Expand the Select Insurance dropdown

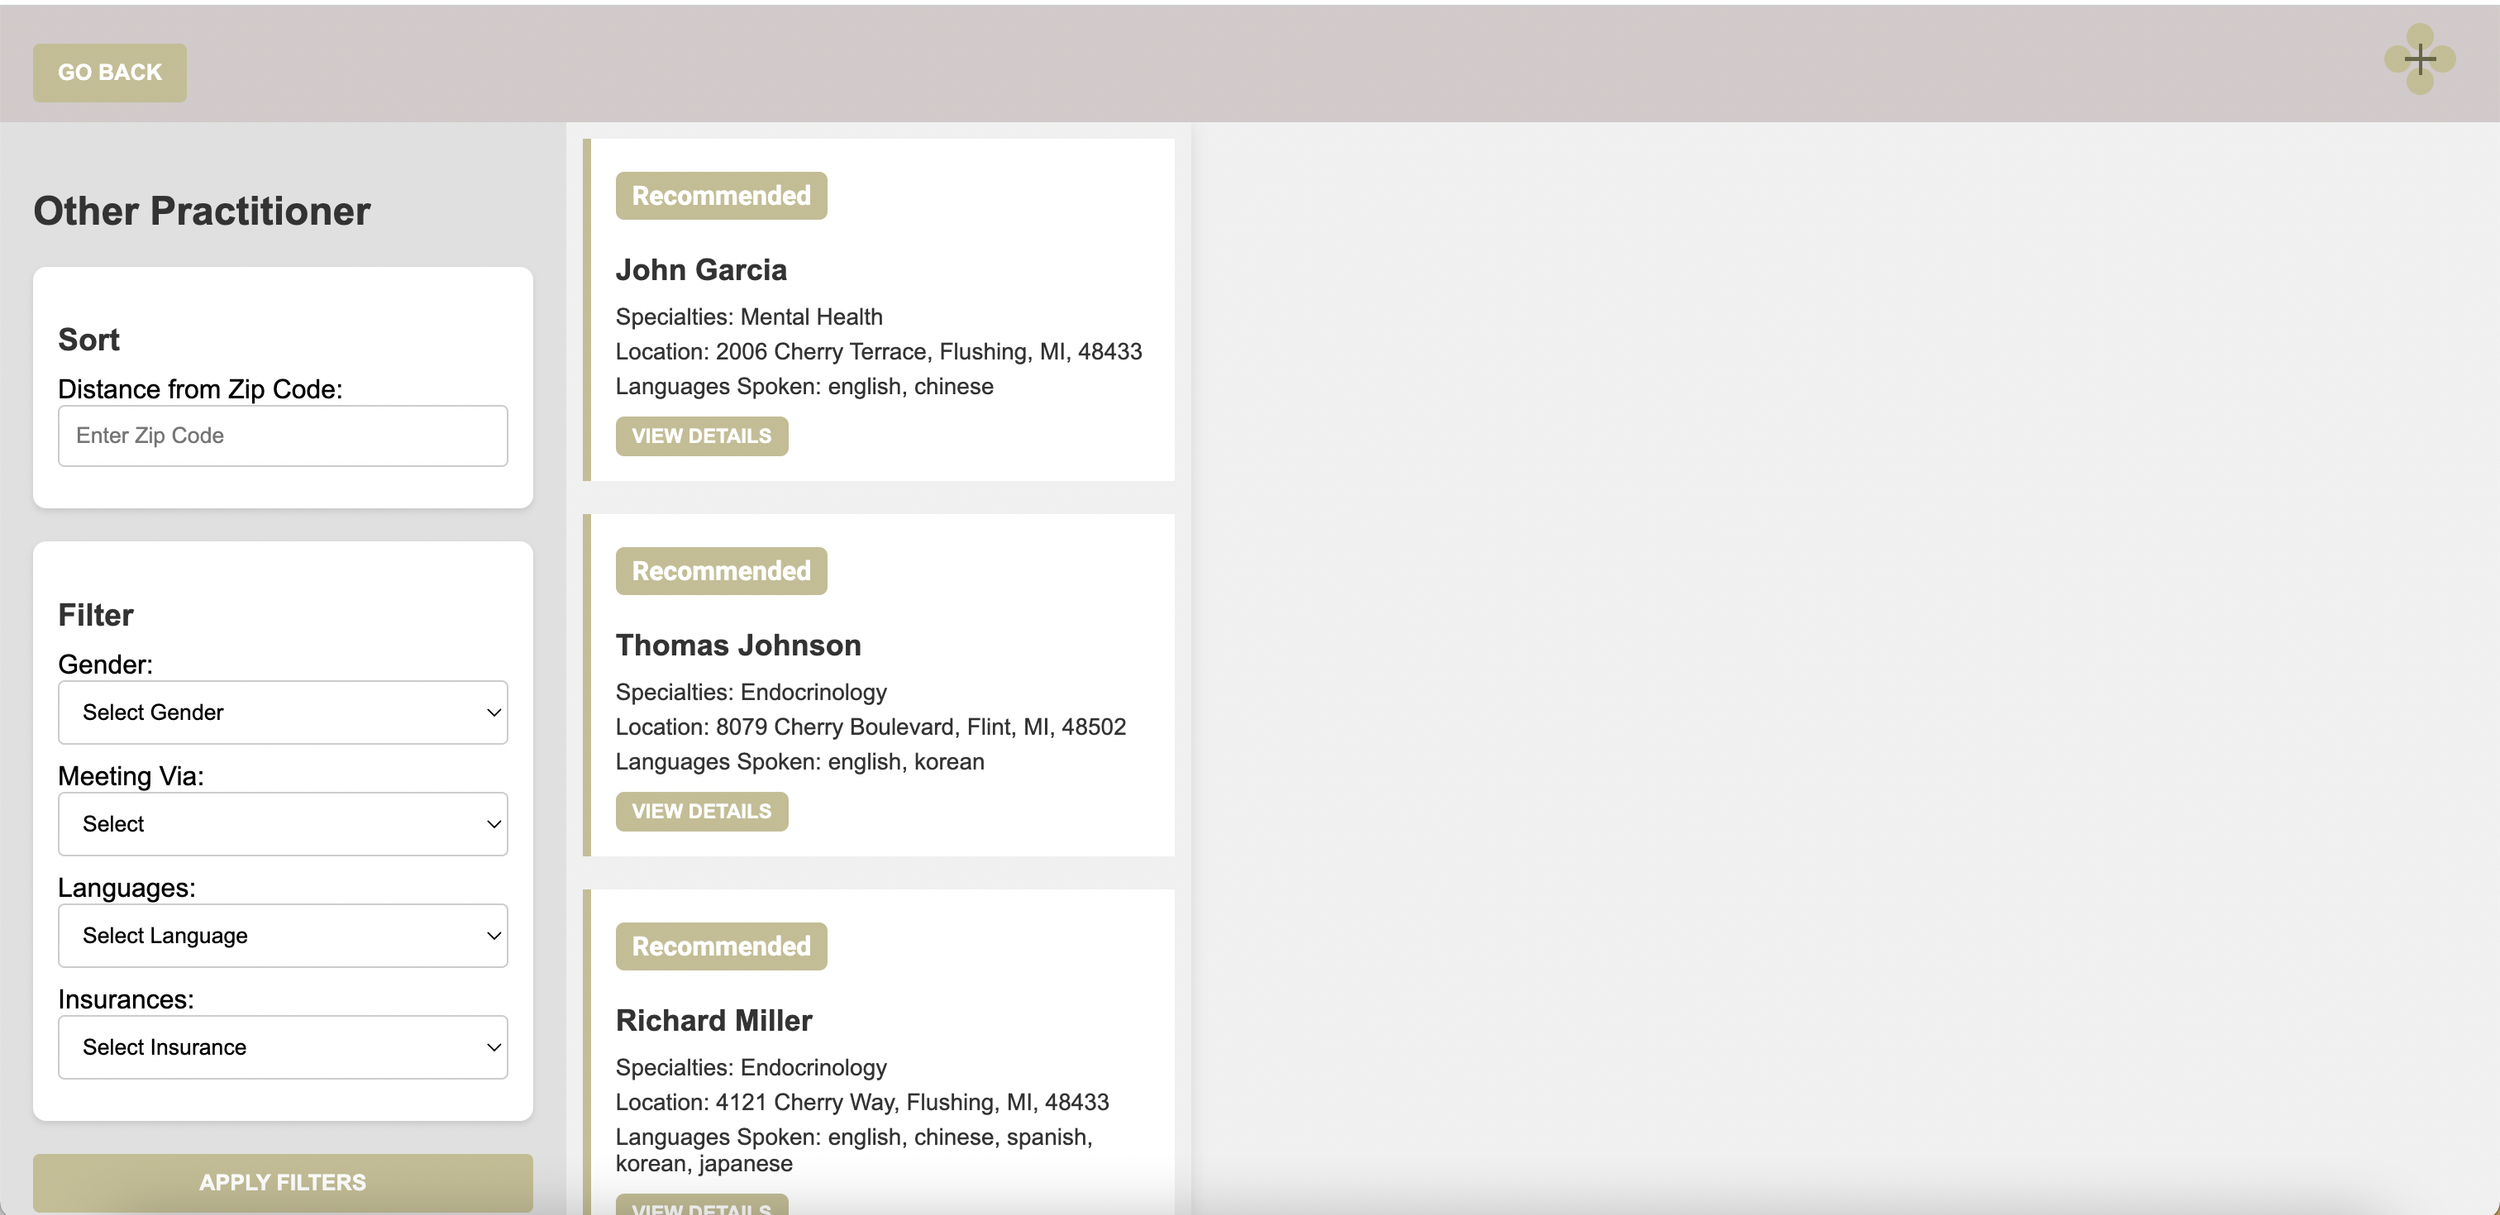pyautogui.click(x=282, y=1047)
